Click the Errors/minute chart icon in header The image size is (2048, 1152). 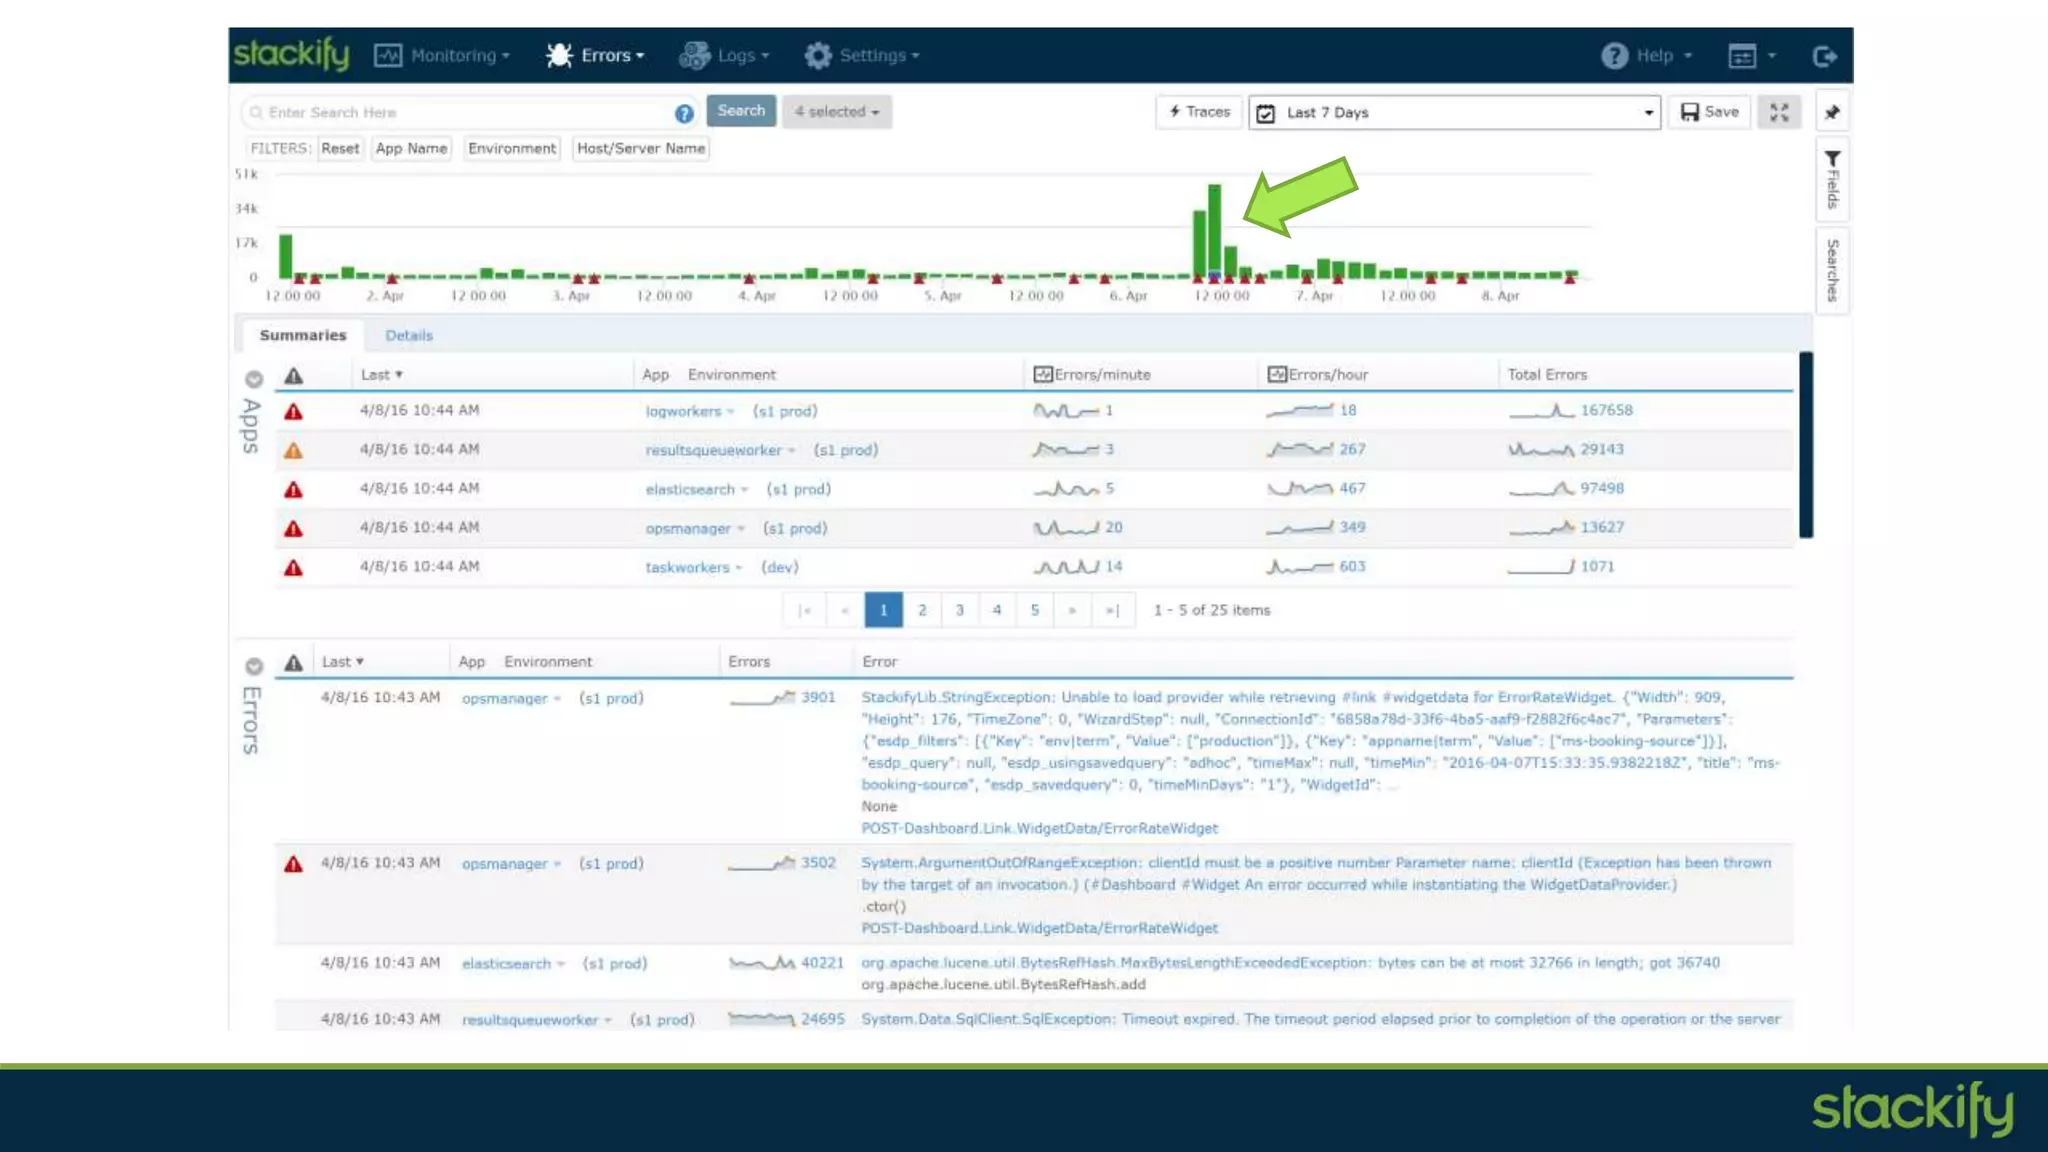[x=1042, y=374]
